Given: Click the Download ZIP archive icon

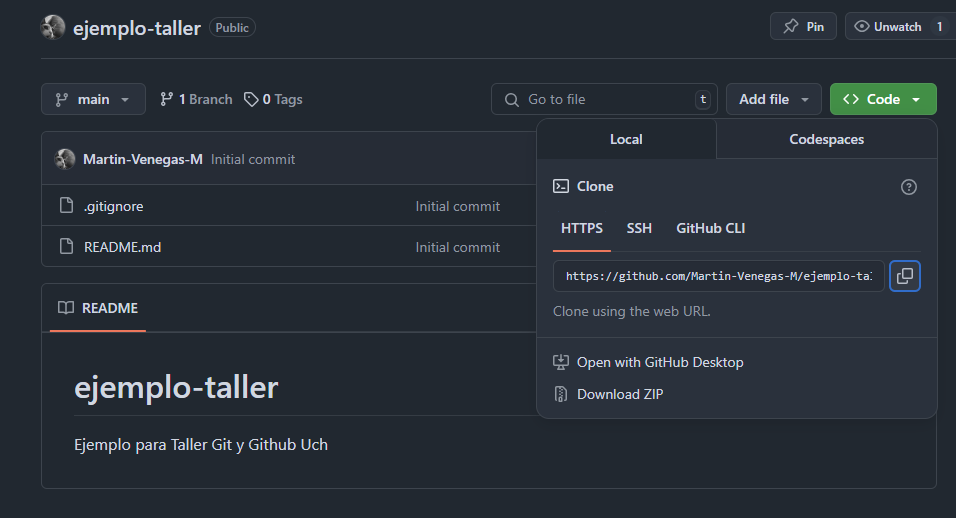Looking at the screenshot, I should click(x=560, y=394).
